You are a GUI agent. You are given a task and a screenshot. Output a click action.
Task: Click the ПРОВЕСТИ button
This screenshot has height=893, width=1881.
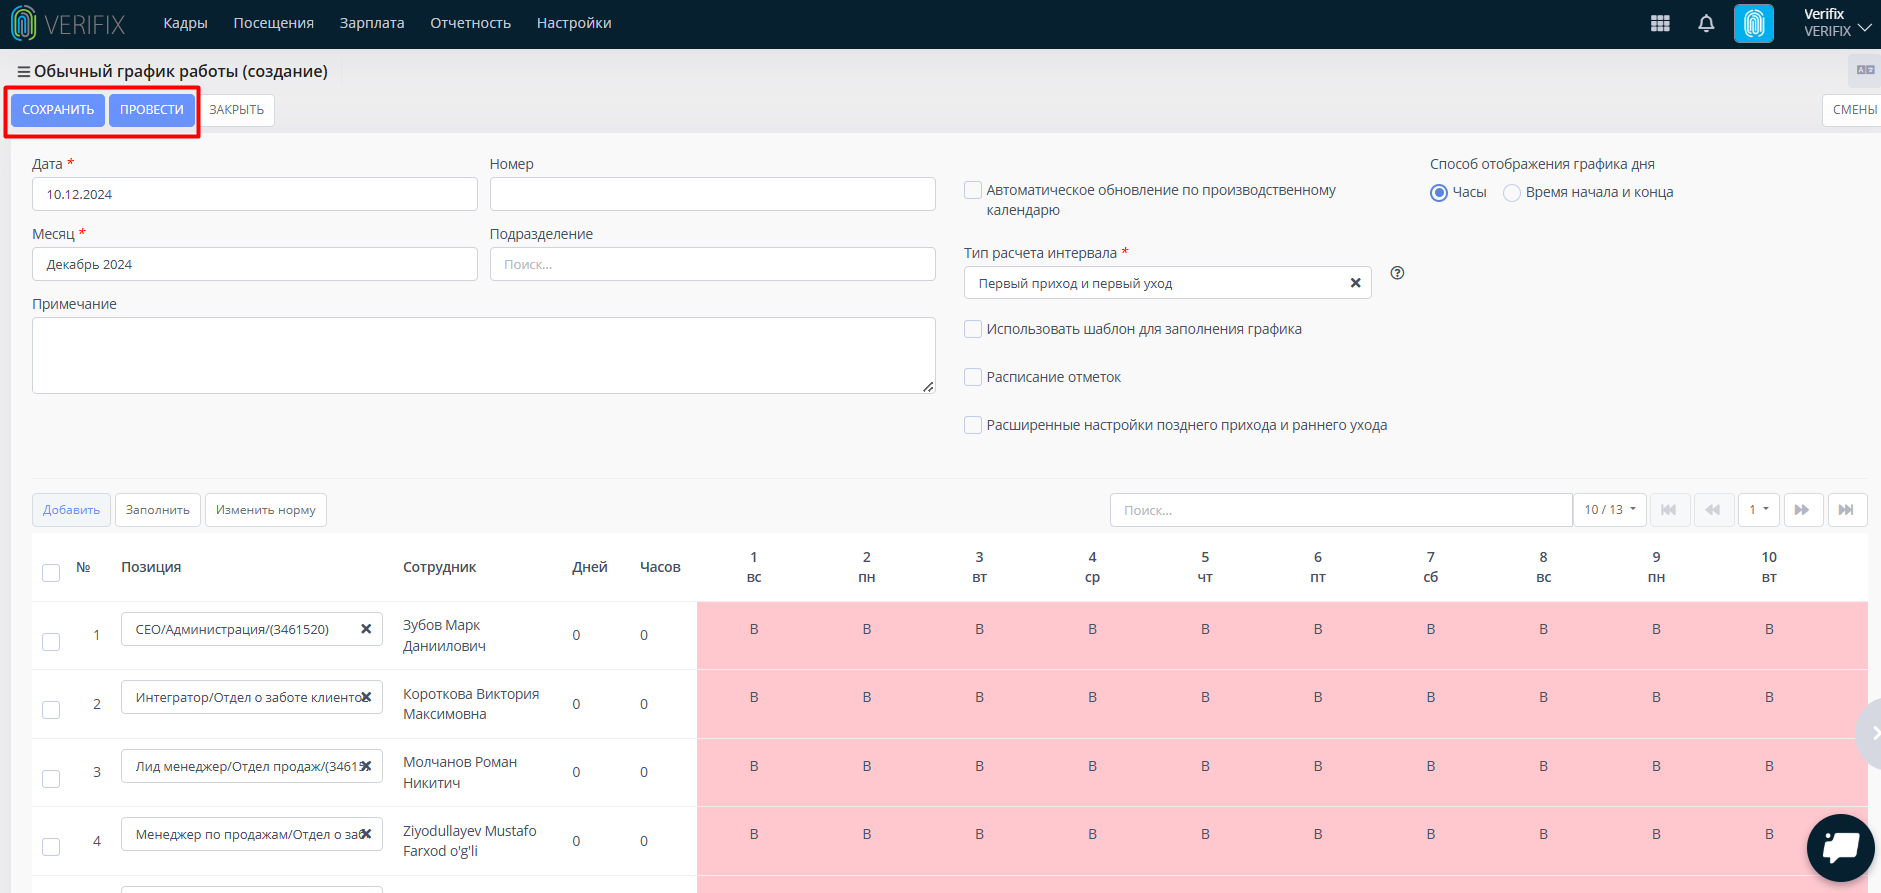tap(152, 110)
